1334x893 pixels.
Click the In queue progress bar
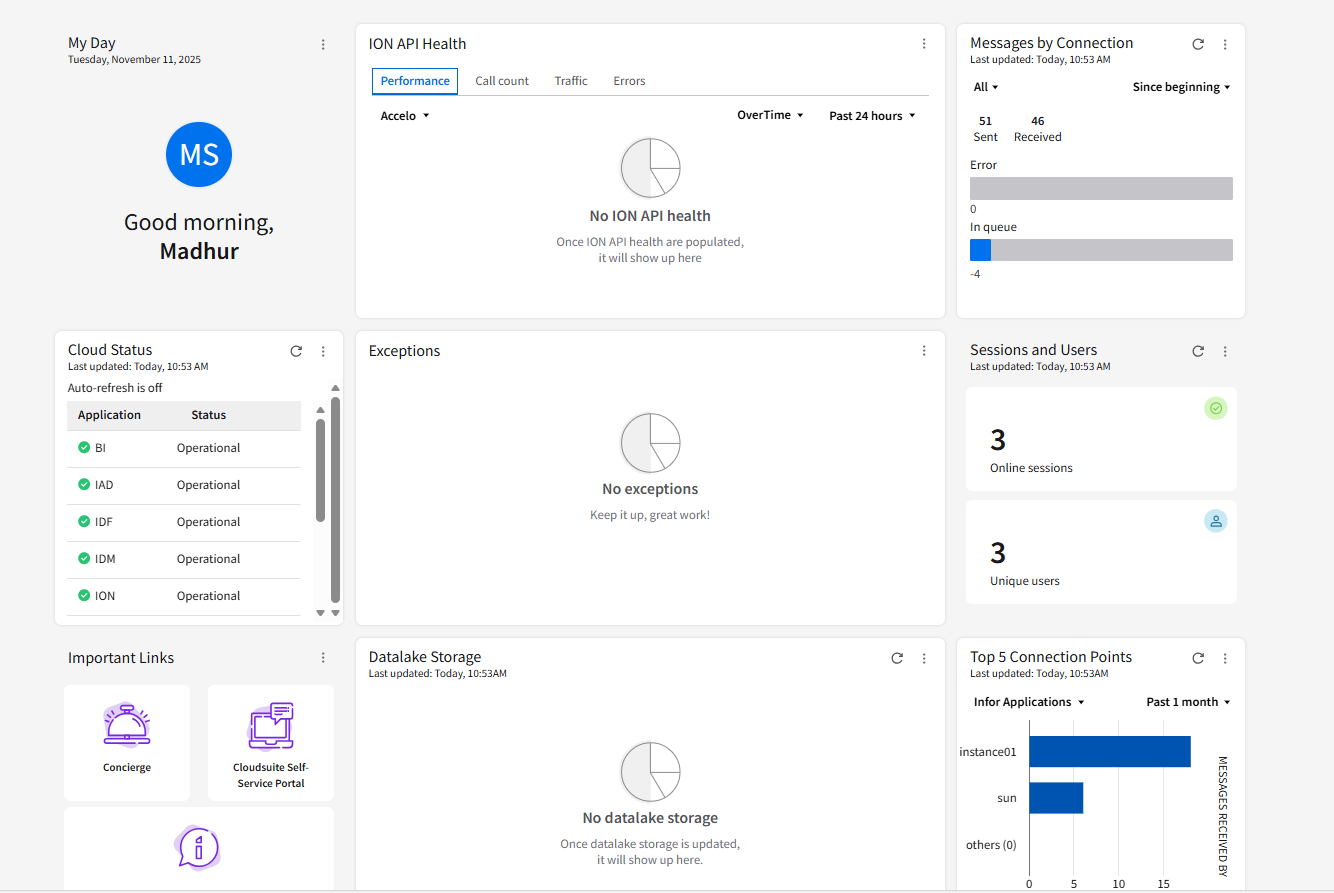tap(1100, 249)
